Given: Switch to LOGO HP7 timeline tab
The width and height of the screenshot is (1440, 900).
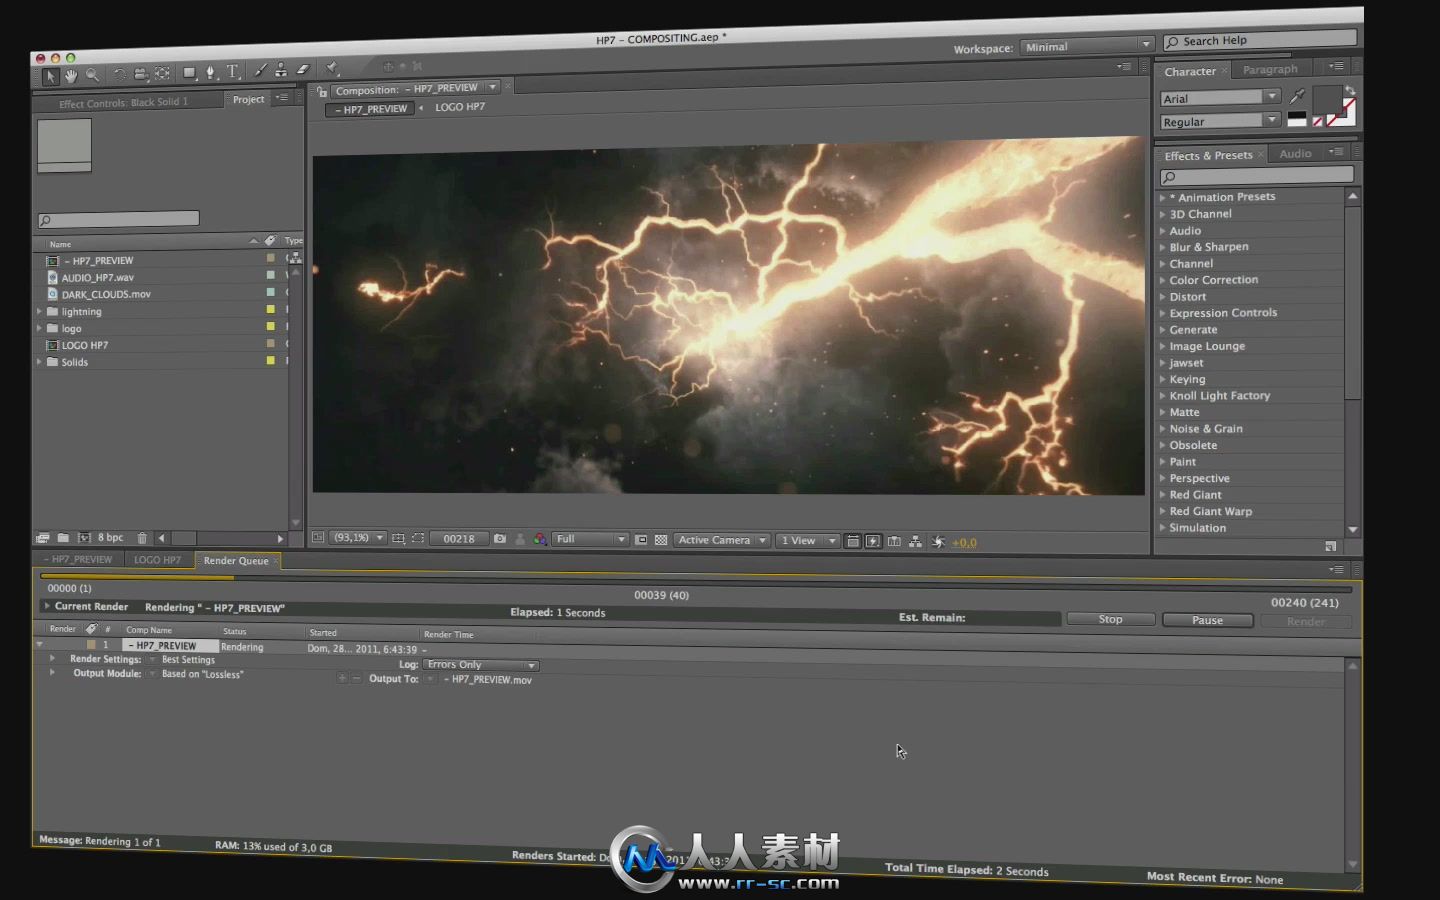Looking at the screenshot, I should (x=157, y=560).
